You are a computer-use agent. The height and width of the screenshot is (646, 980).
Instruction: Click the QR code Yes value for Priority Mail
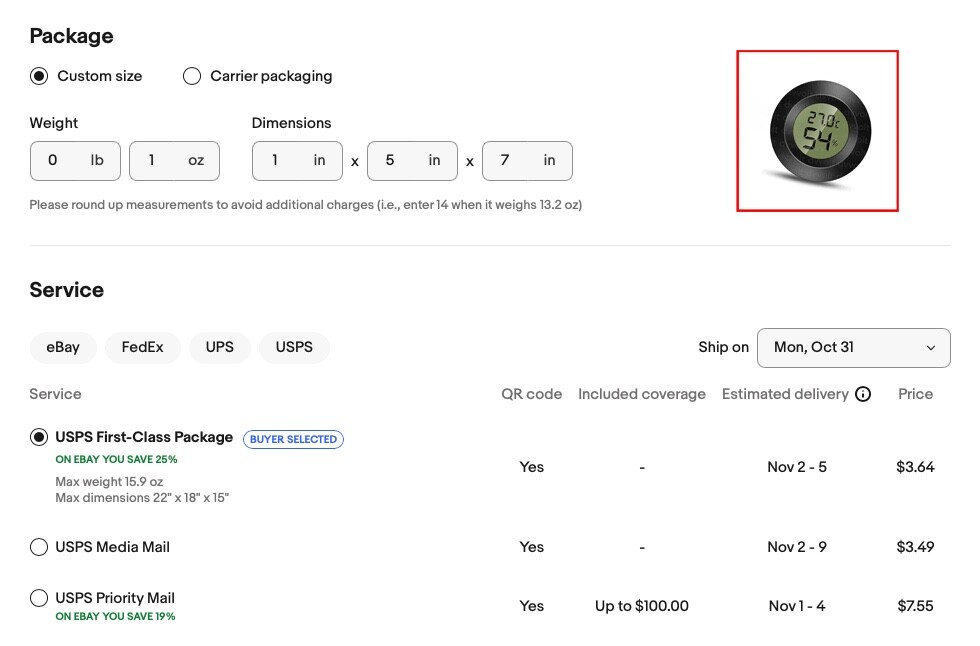531,605
